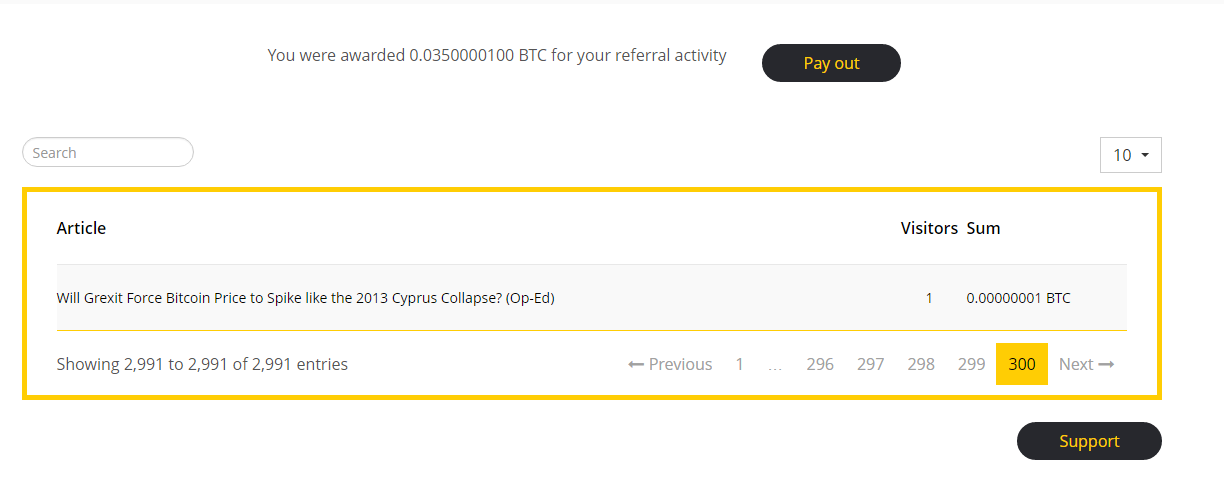
Task: Click the highlighted page 300 button
Action: 1022,364
